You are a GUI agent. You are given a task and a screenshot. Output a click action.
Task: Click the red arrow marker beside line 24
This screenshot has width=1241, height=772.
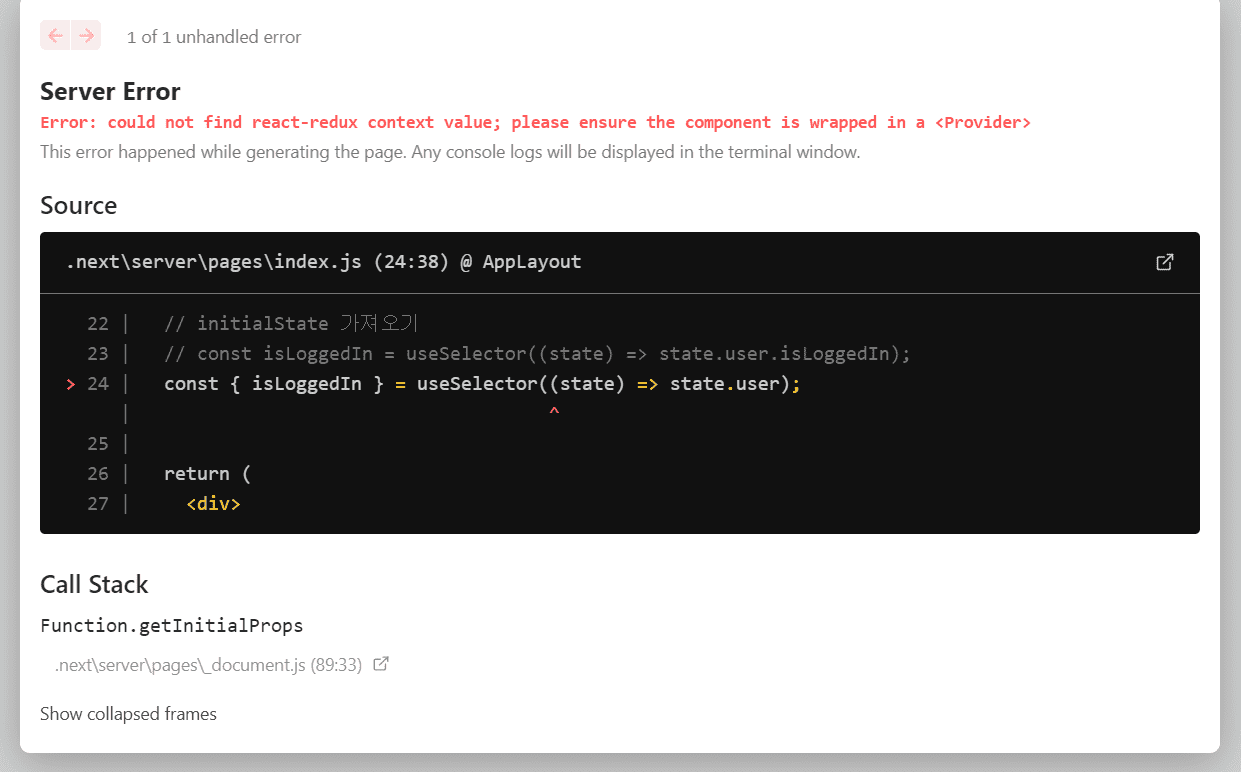70,384
